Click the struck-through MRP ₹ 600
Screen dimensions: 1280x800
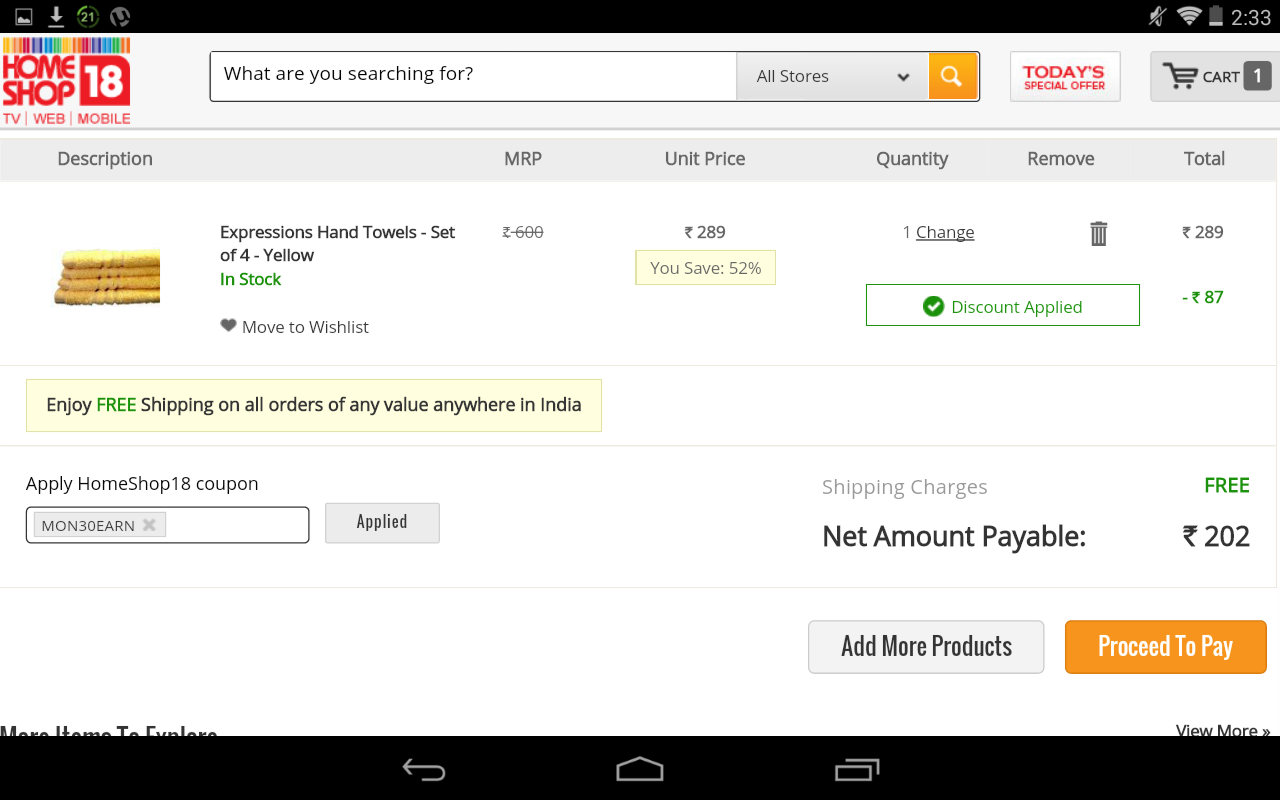[x=523, y=232]
